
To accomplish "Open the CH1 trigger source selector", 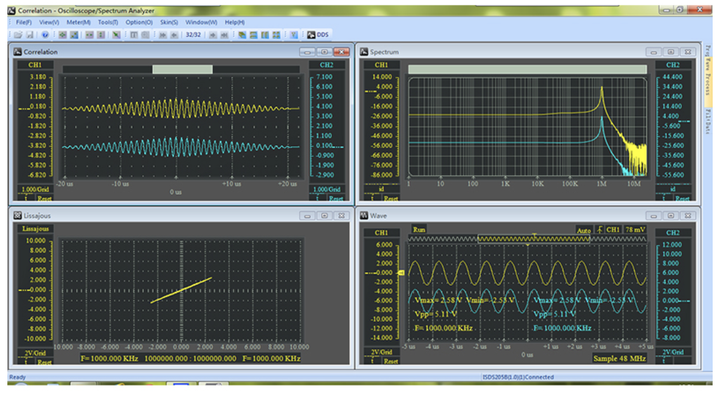I will 613,229.
